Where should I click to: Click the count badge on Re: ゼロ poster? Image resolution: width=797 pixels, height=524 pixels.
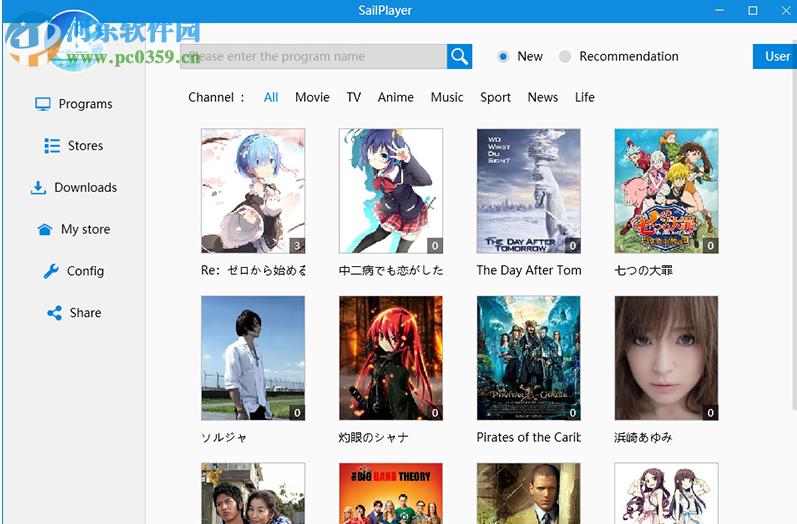[297, 246]
